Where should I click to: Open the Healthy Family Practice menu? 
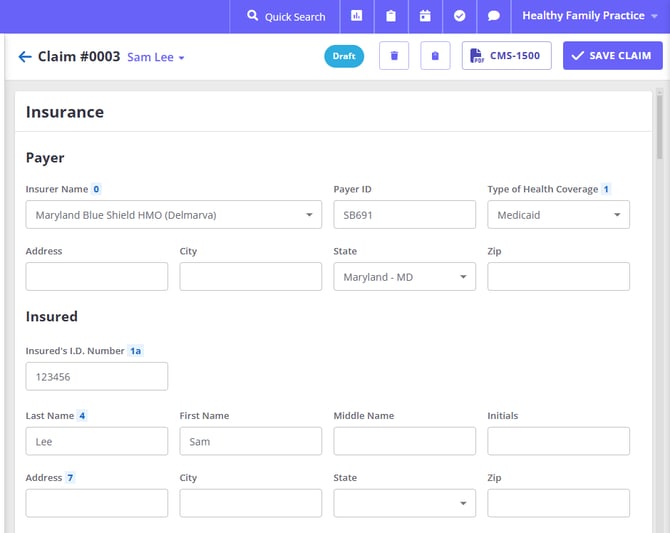pos(590,16)
